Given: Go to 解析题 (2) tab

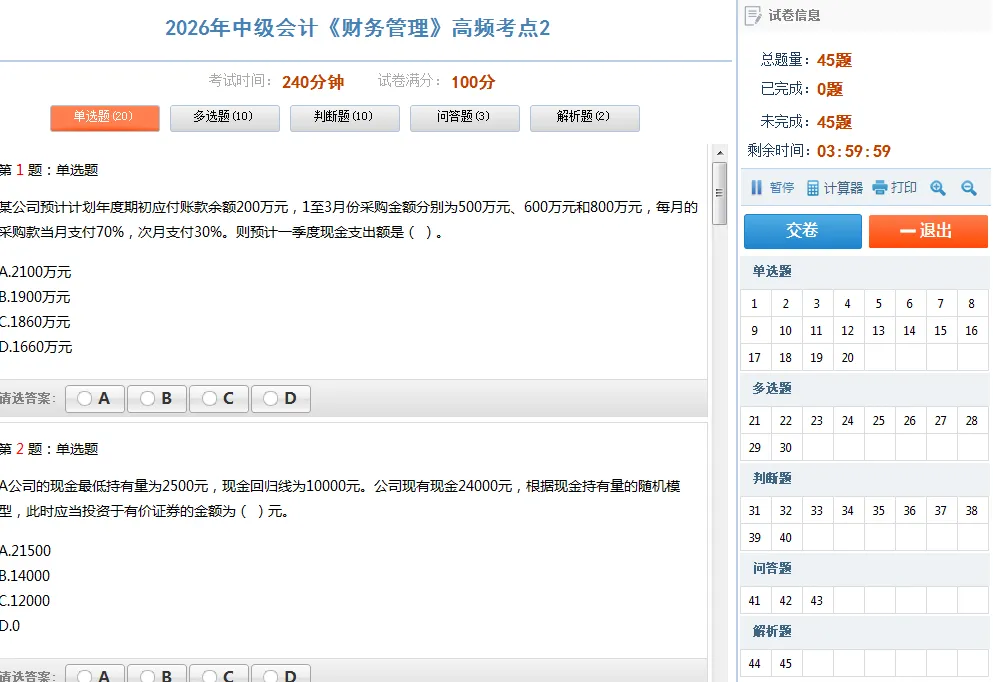Looking at the screenshot, I should 585,118.
